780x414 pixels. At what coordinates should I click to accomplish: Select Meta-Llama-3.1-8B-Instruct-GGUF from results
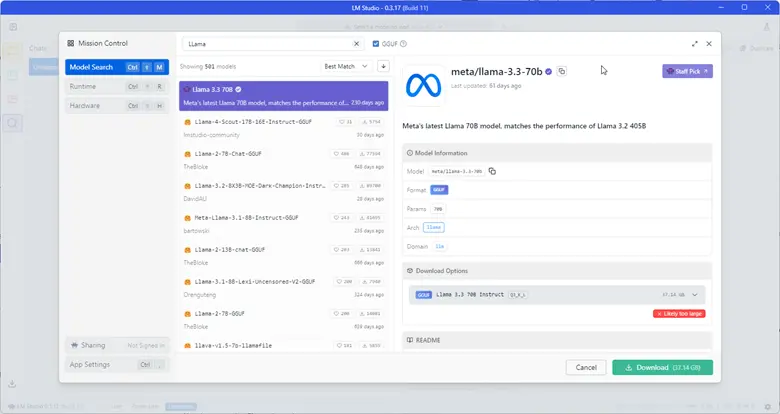pos(246,217)
